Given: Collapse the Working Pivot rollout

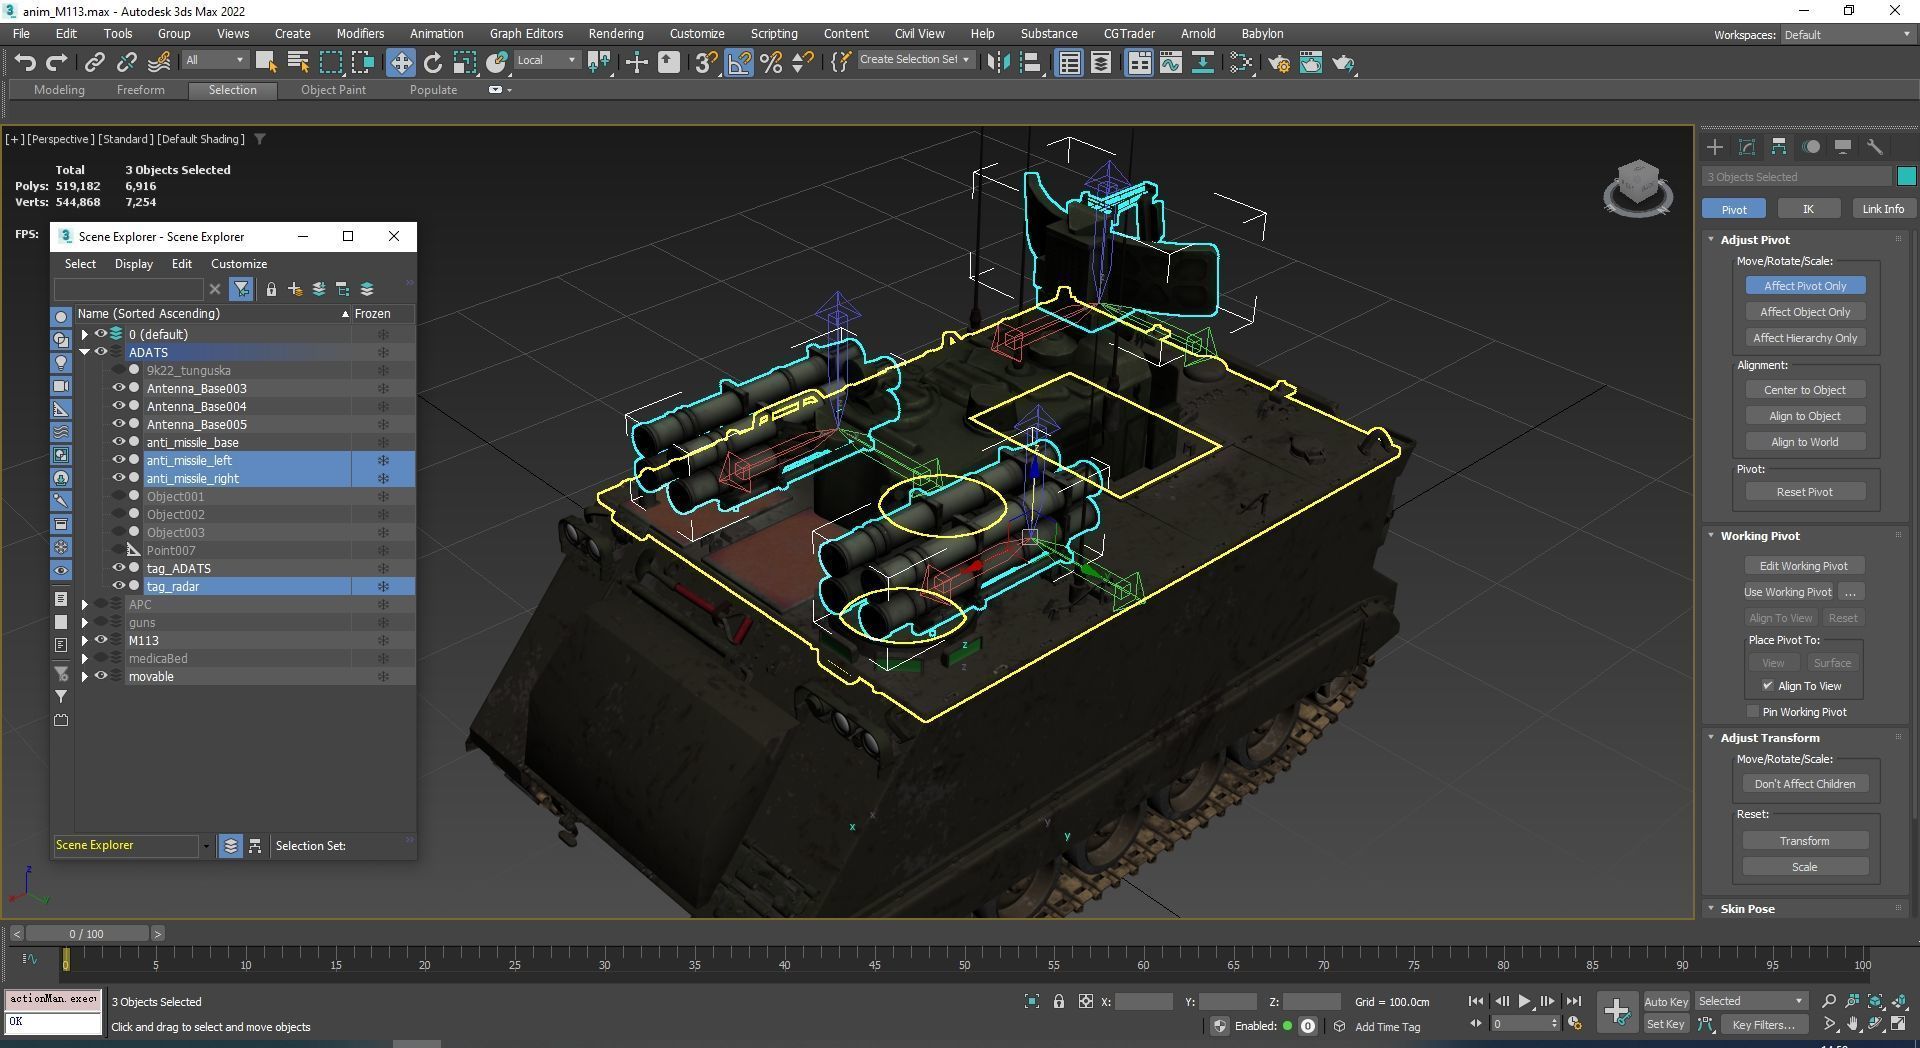Looking at the screenshot, I should tap(1711, 536).
